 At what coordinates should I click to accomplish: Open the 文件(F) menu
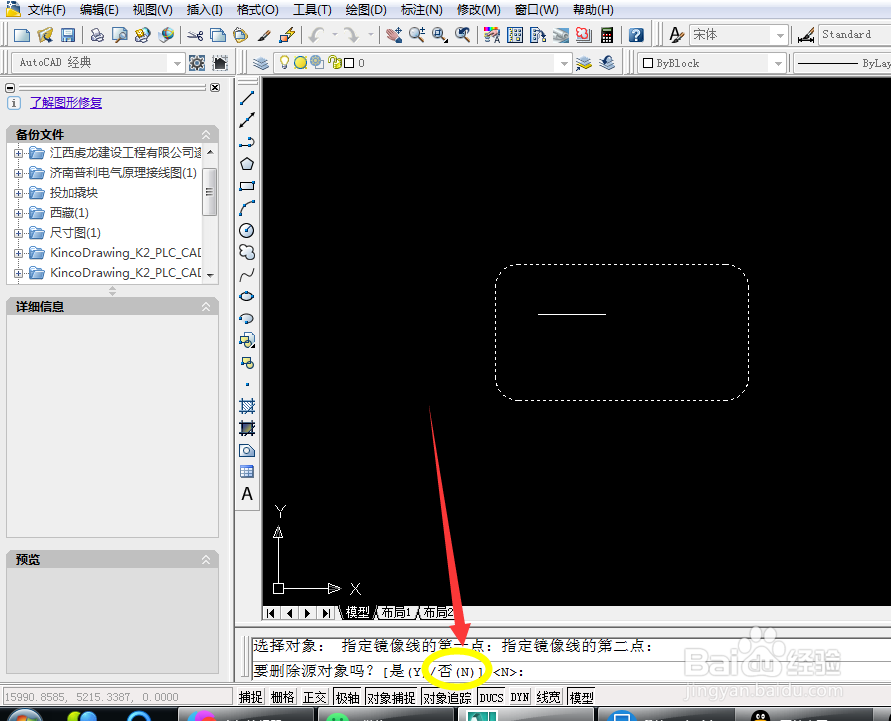[47, 10]
